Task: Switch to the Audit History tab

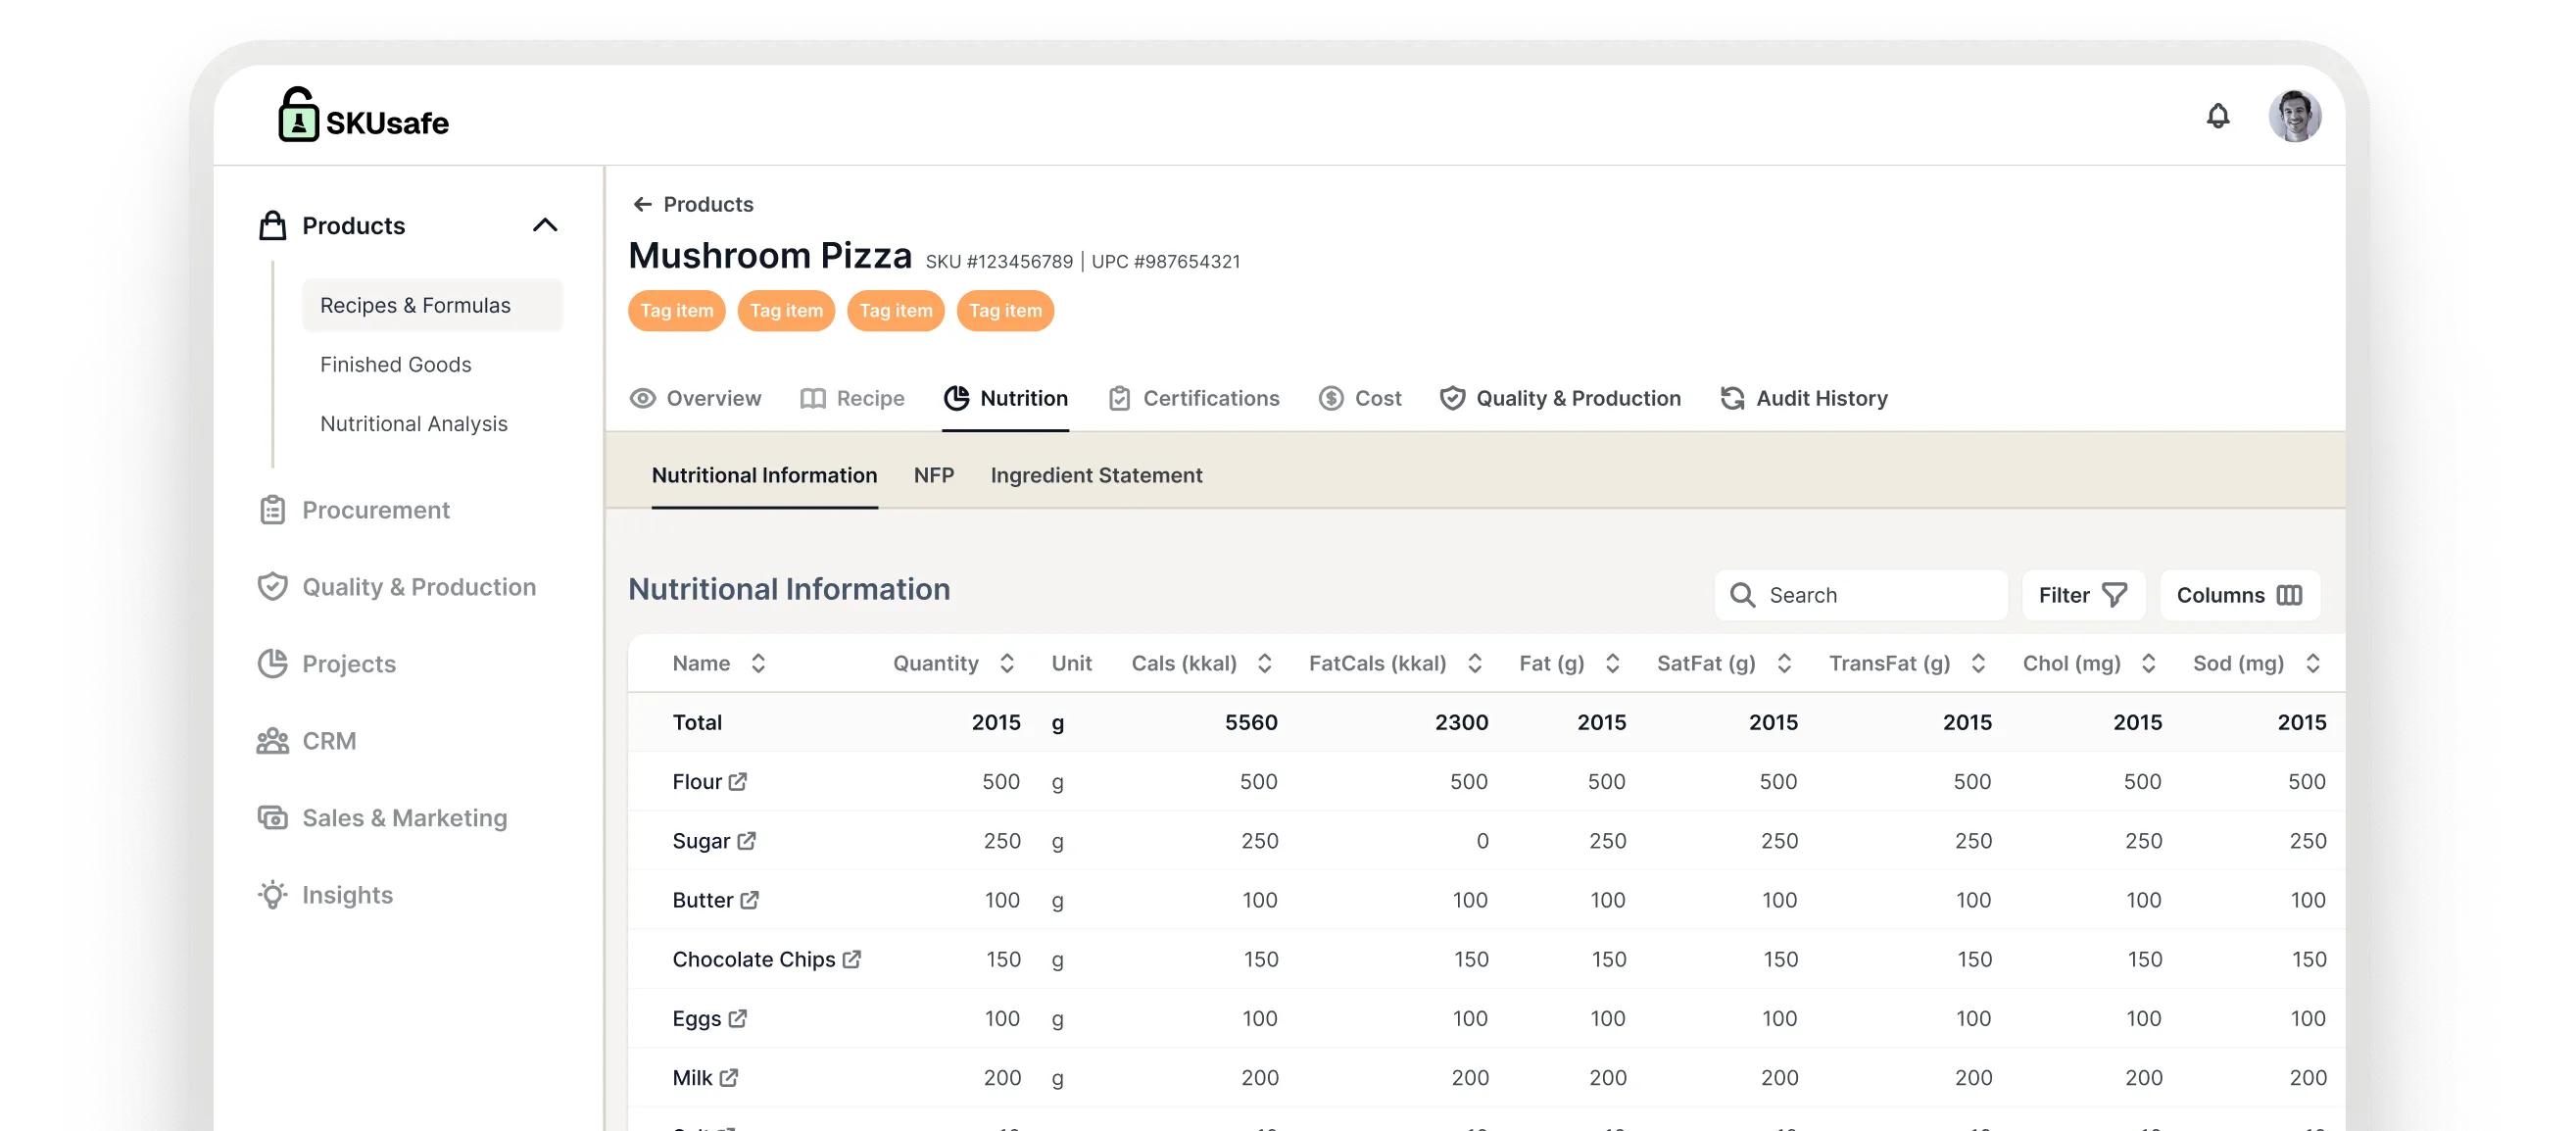Action: pyautogui.click(x=1804, y=398)
